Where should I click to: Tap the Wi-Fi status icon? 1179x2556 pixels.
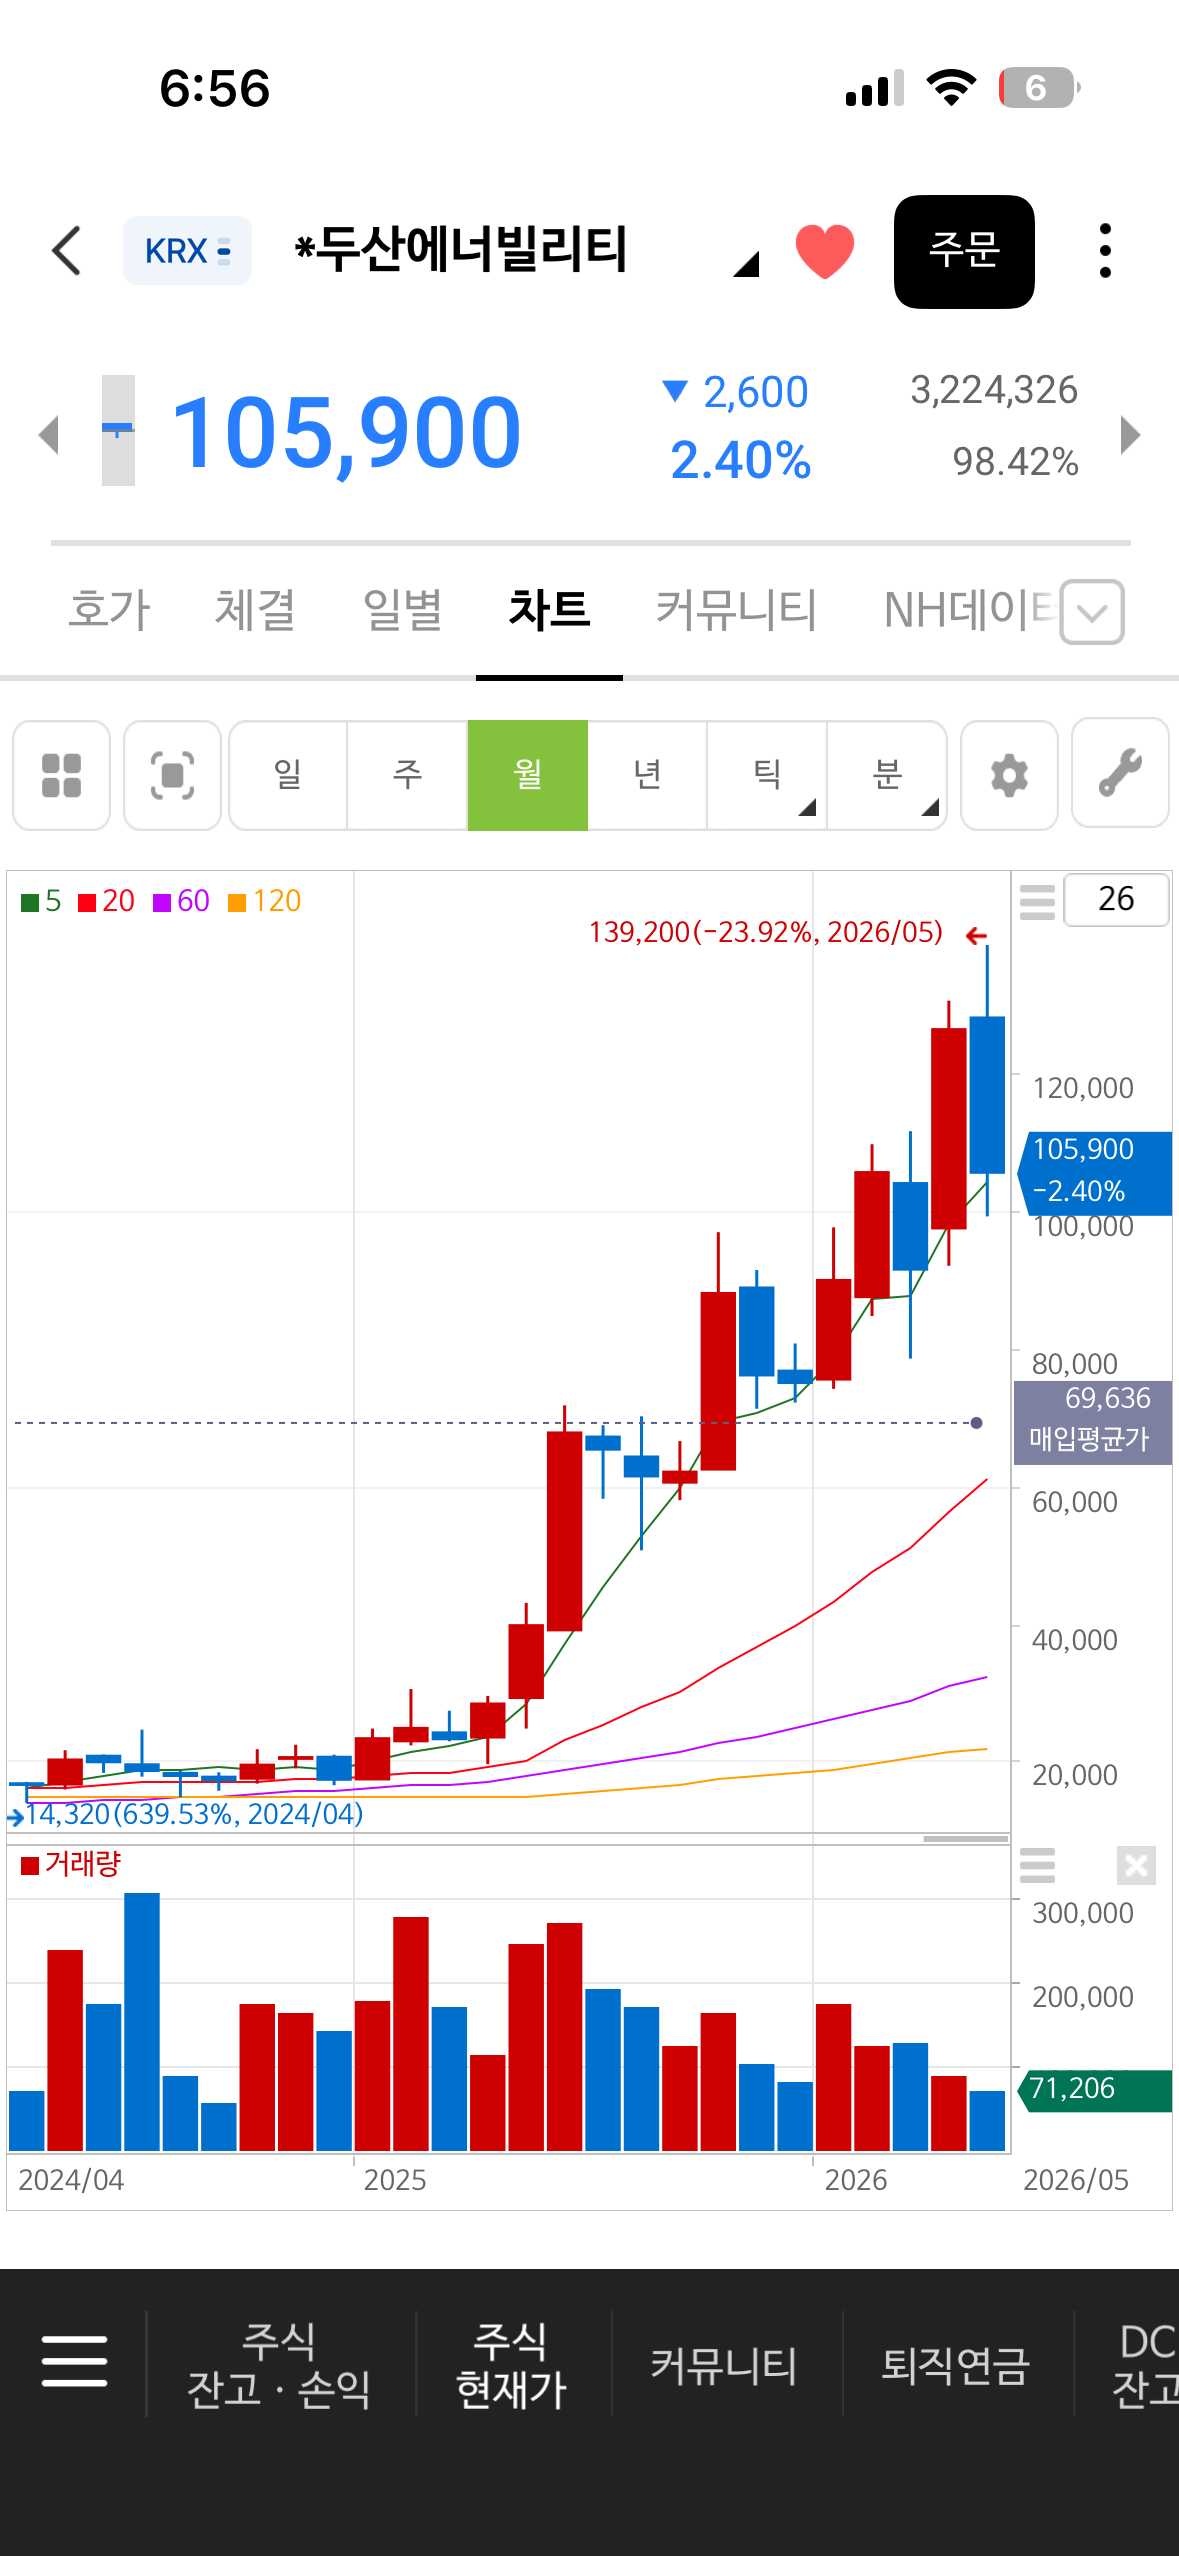click(x=952, y=88)
